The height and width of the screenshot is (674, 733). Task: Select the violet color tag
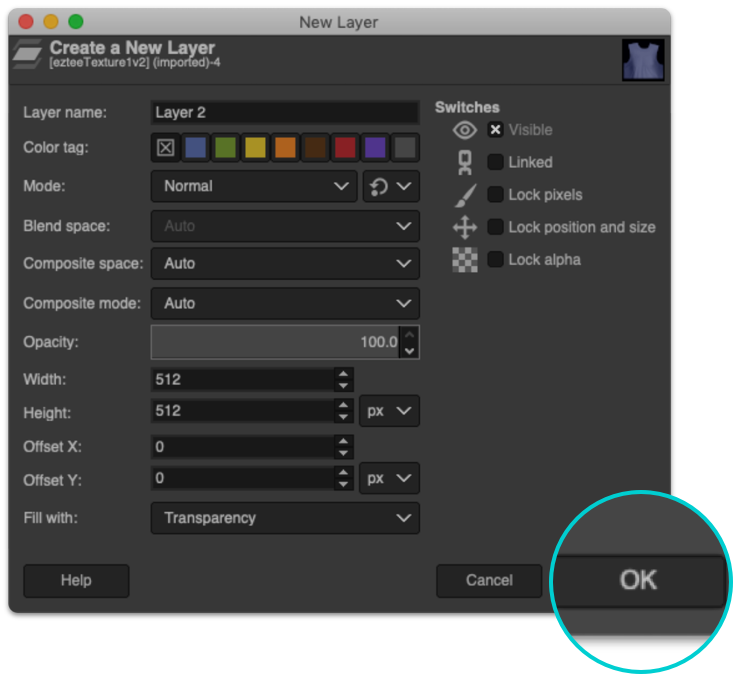click(x=375, y=148)
